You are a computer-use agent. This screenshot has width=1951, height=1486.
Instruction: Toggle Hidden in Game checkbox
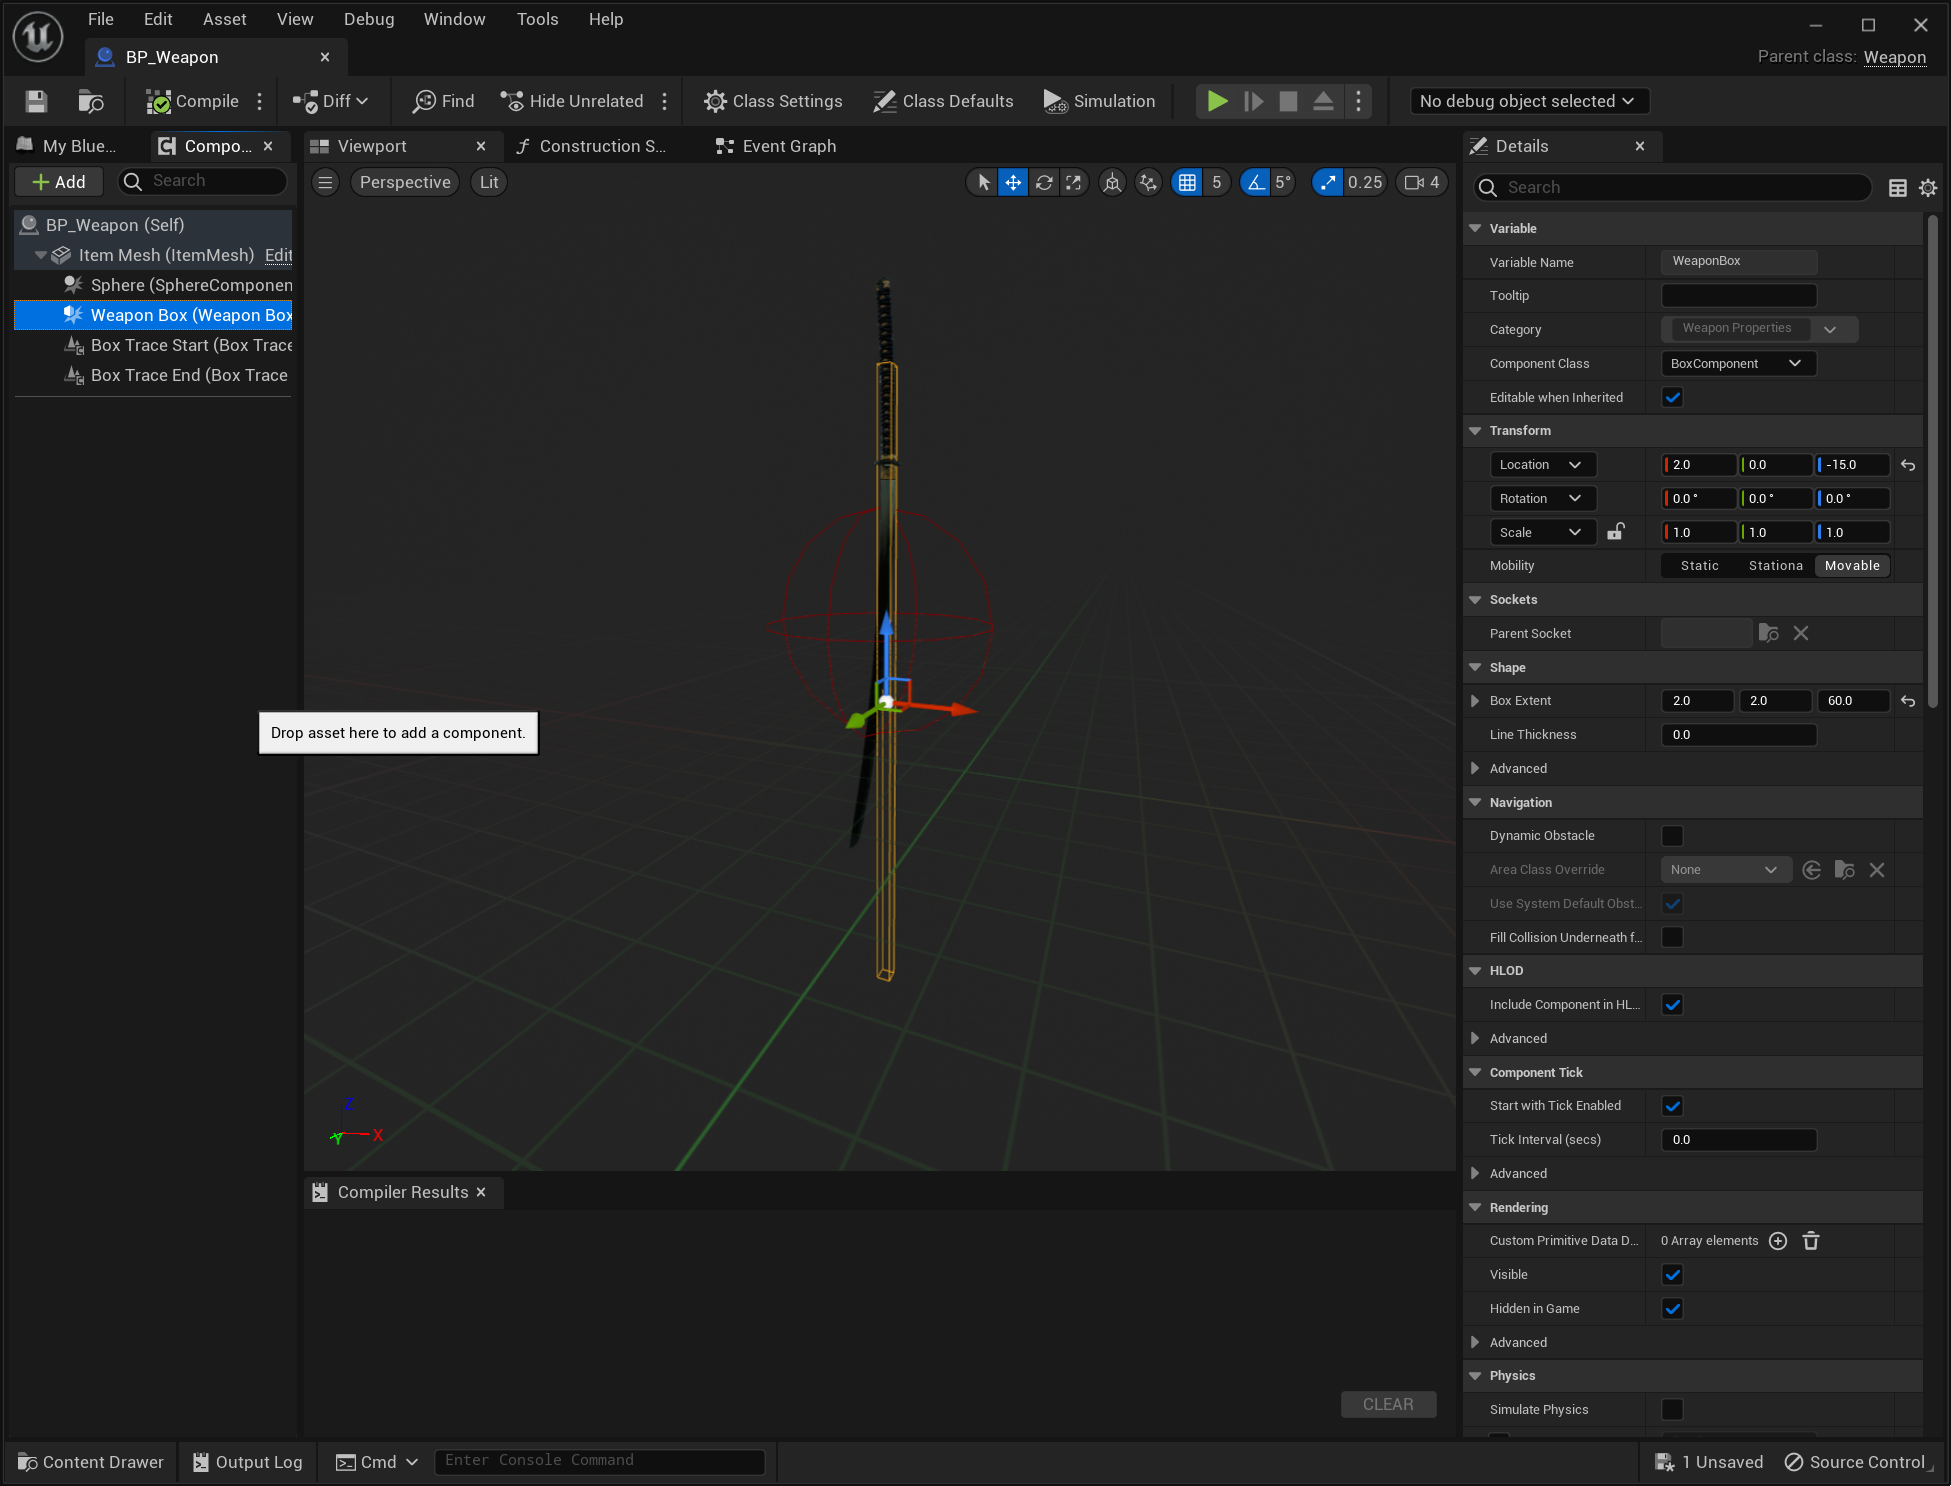[1672, 1308]
